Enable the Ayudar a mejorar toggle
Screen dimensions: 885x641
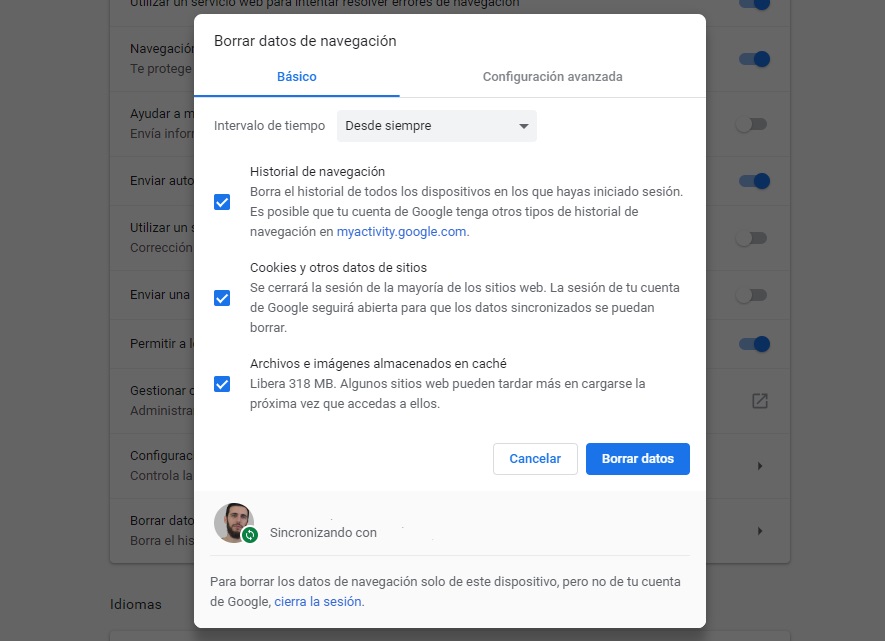(753, 124)
